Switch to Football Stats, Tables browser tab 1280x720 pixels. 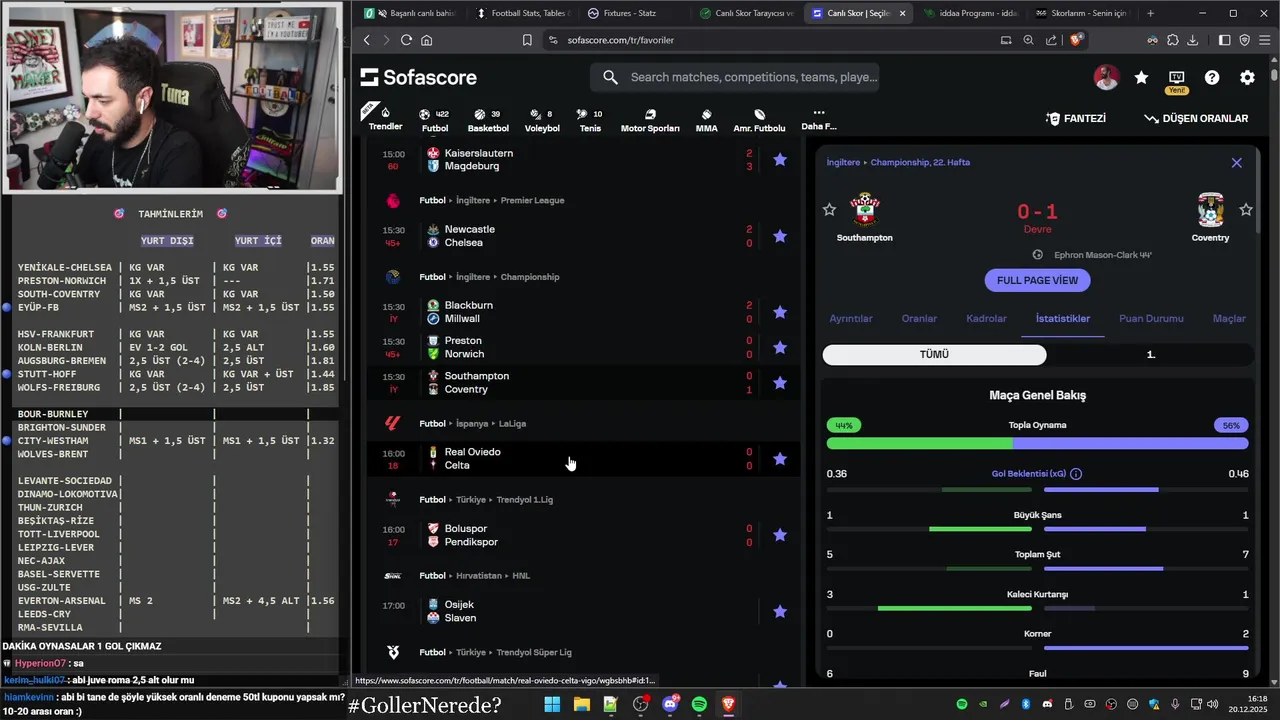524,13
